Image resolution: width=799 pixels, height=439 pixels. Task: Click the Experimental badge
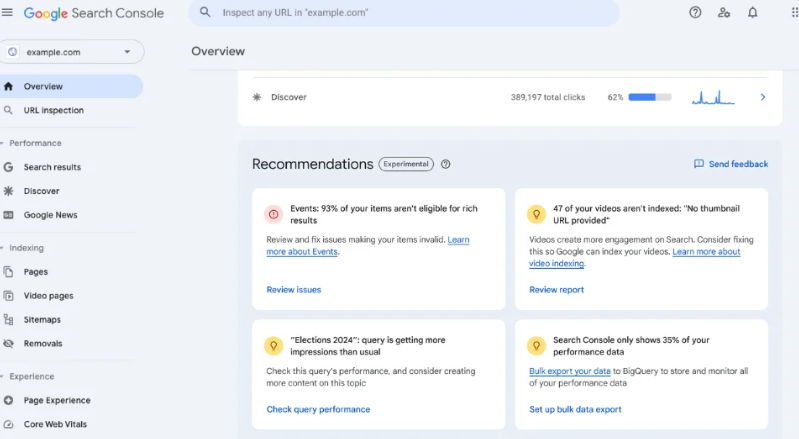tap(406, 164)
